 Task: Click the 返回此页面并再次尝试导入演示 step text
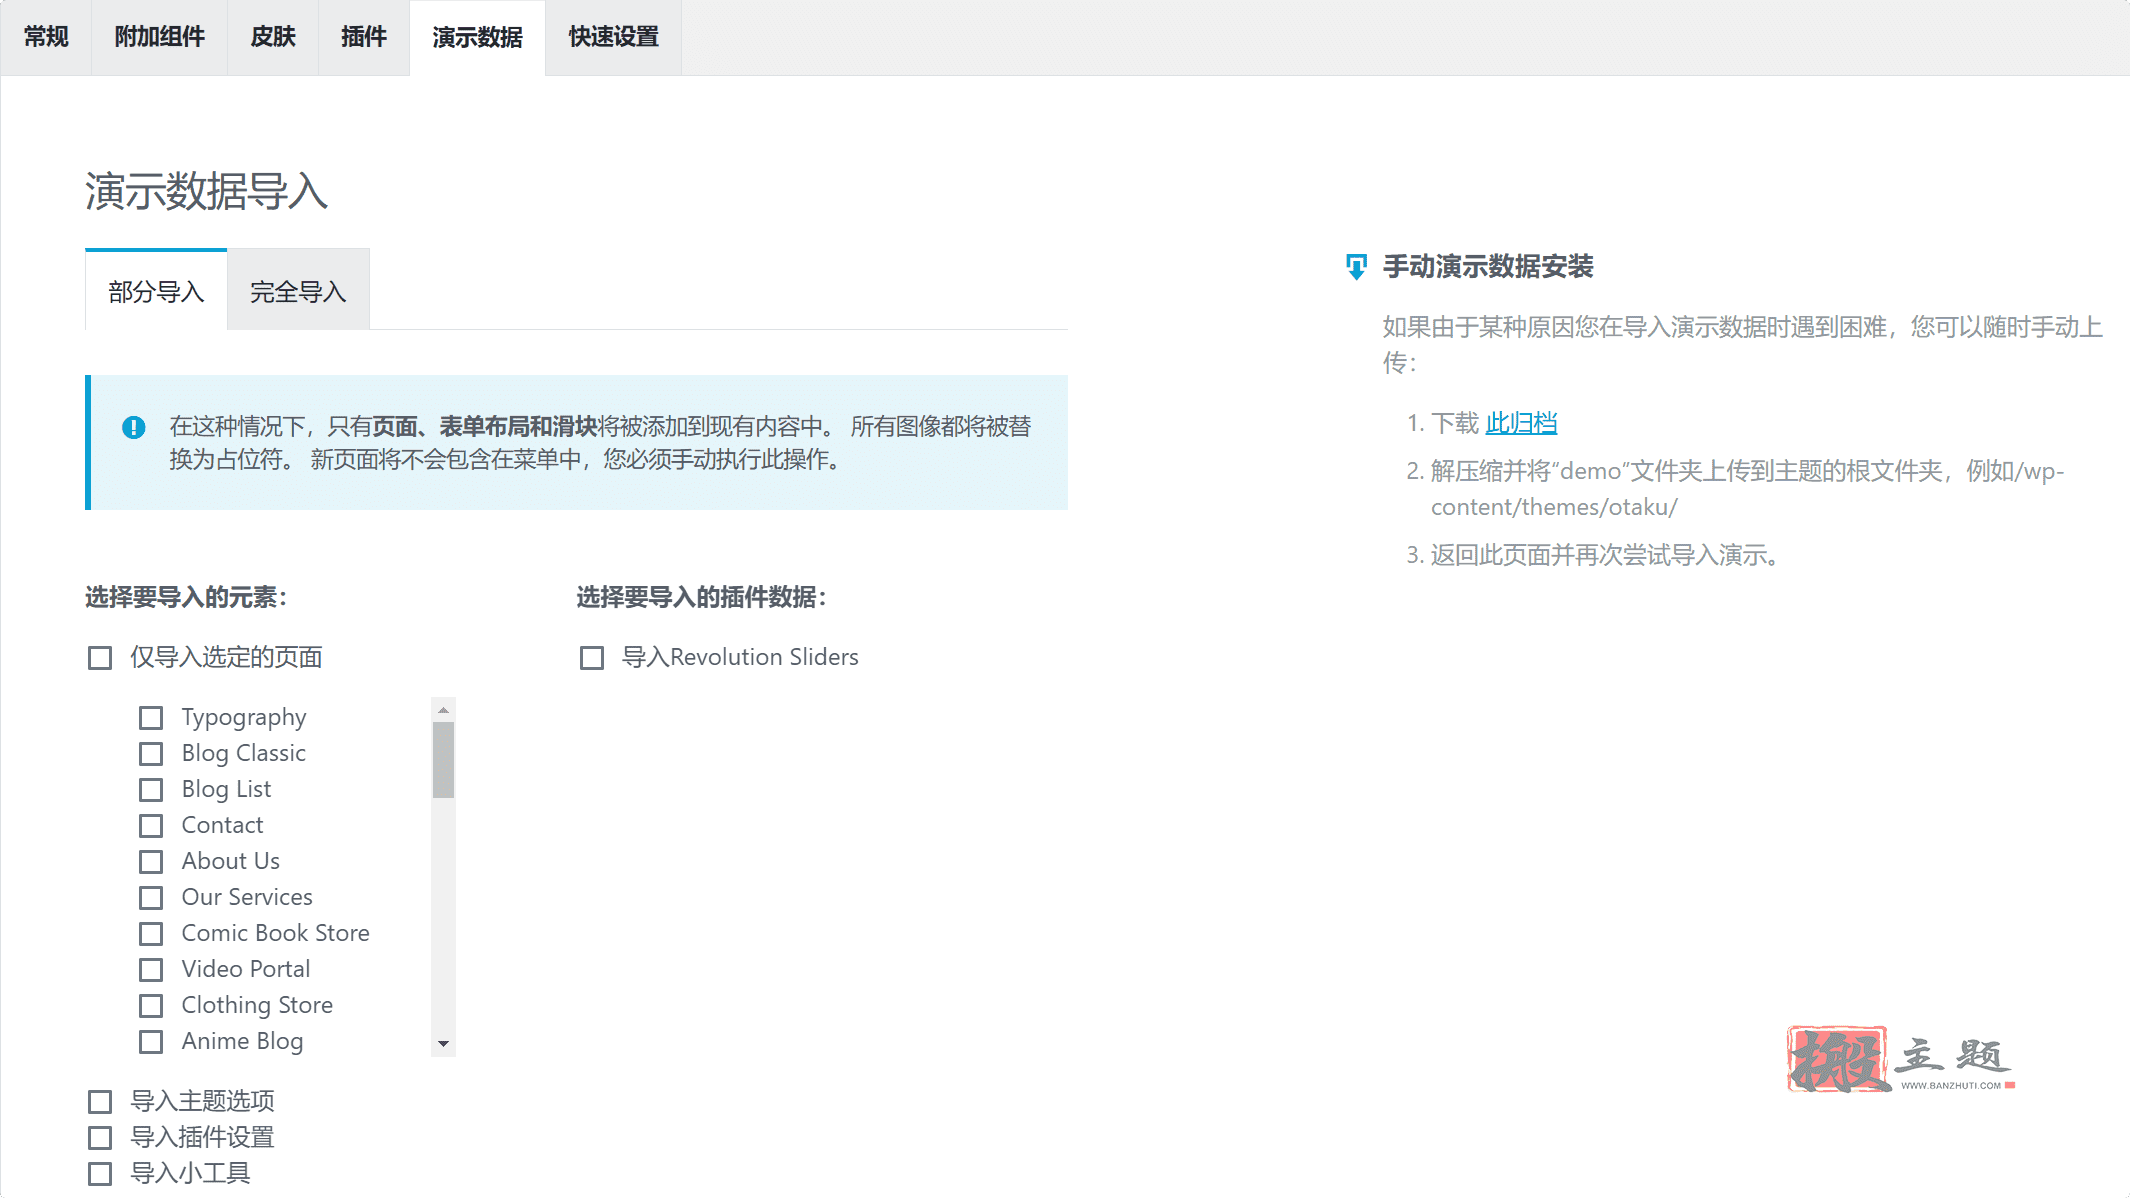(x=1604, y=555)
